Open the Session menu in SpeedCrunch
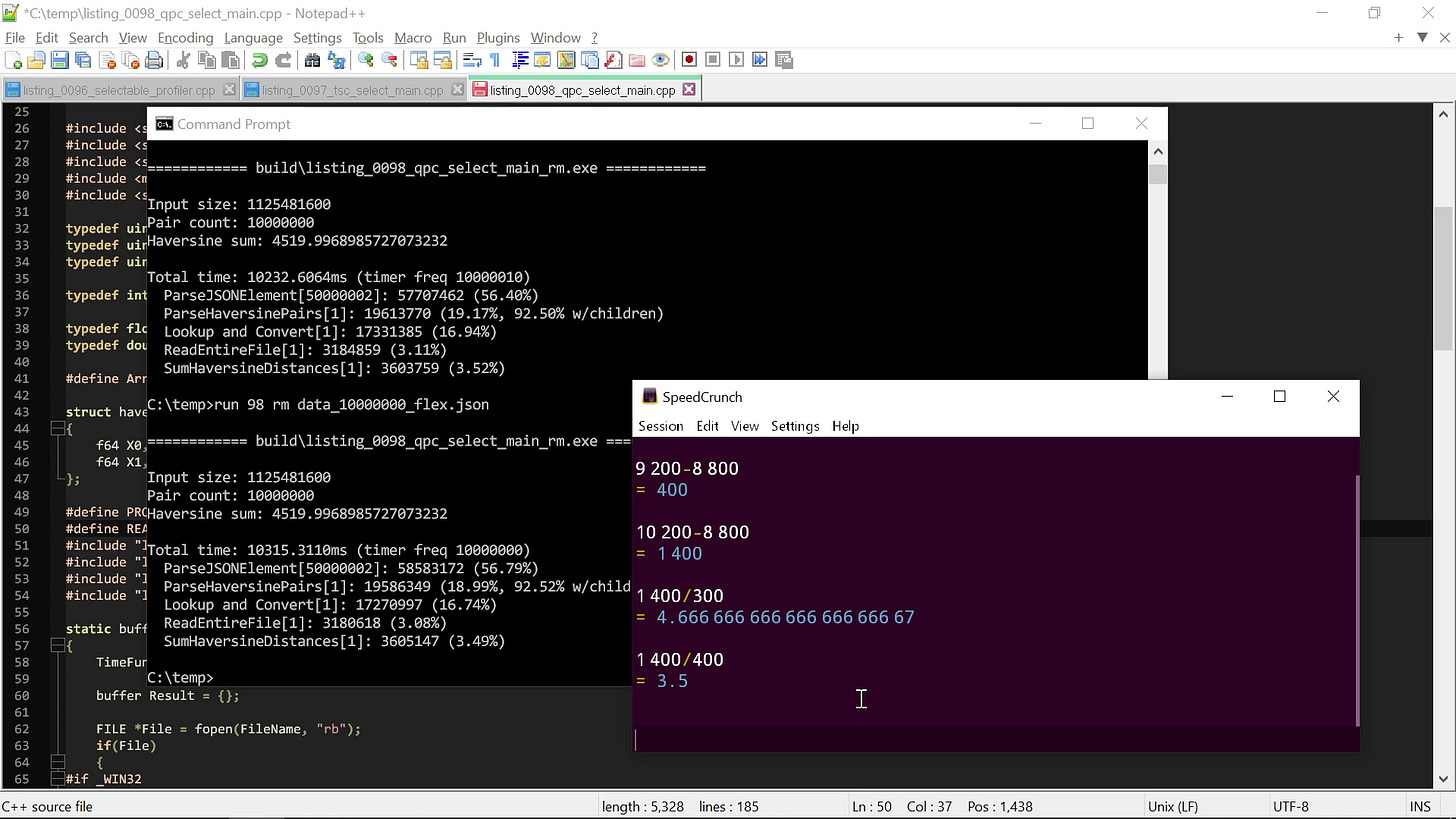1456x819 pixels. (x=660, y=426)
